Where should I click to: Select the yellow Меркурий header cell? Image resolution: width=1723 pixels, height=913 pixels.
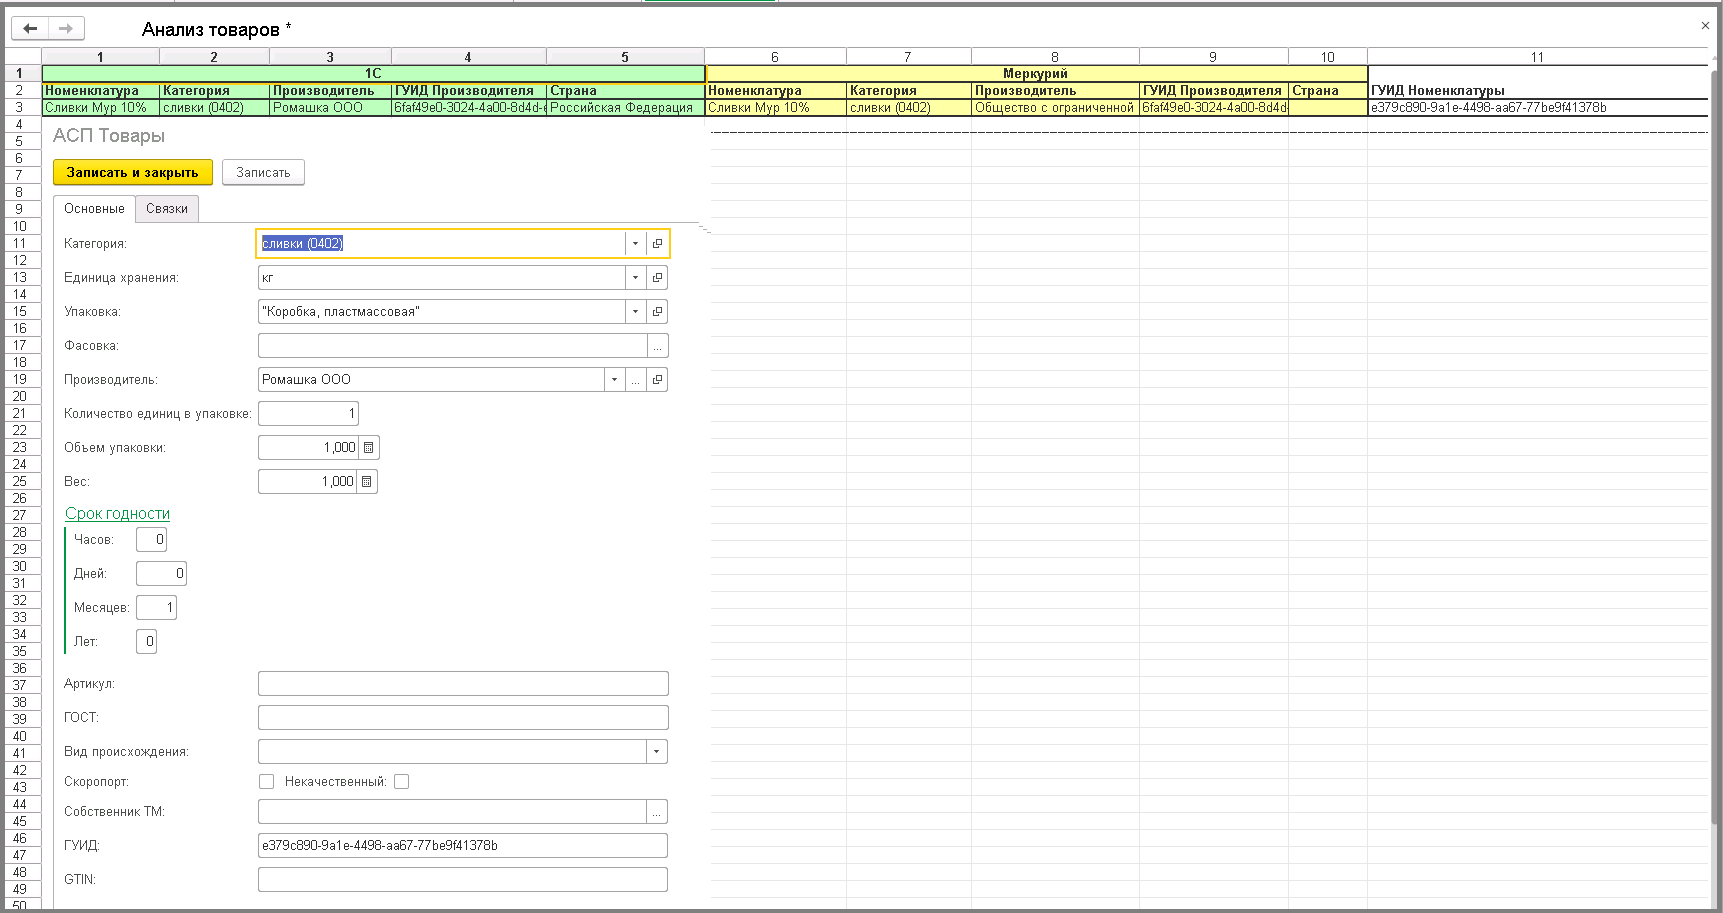(1036, 73)
